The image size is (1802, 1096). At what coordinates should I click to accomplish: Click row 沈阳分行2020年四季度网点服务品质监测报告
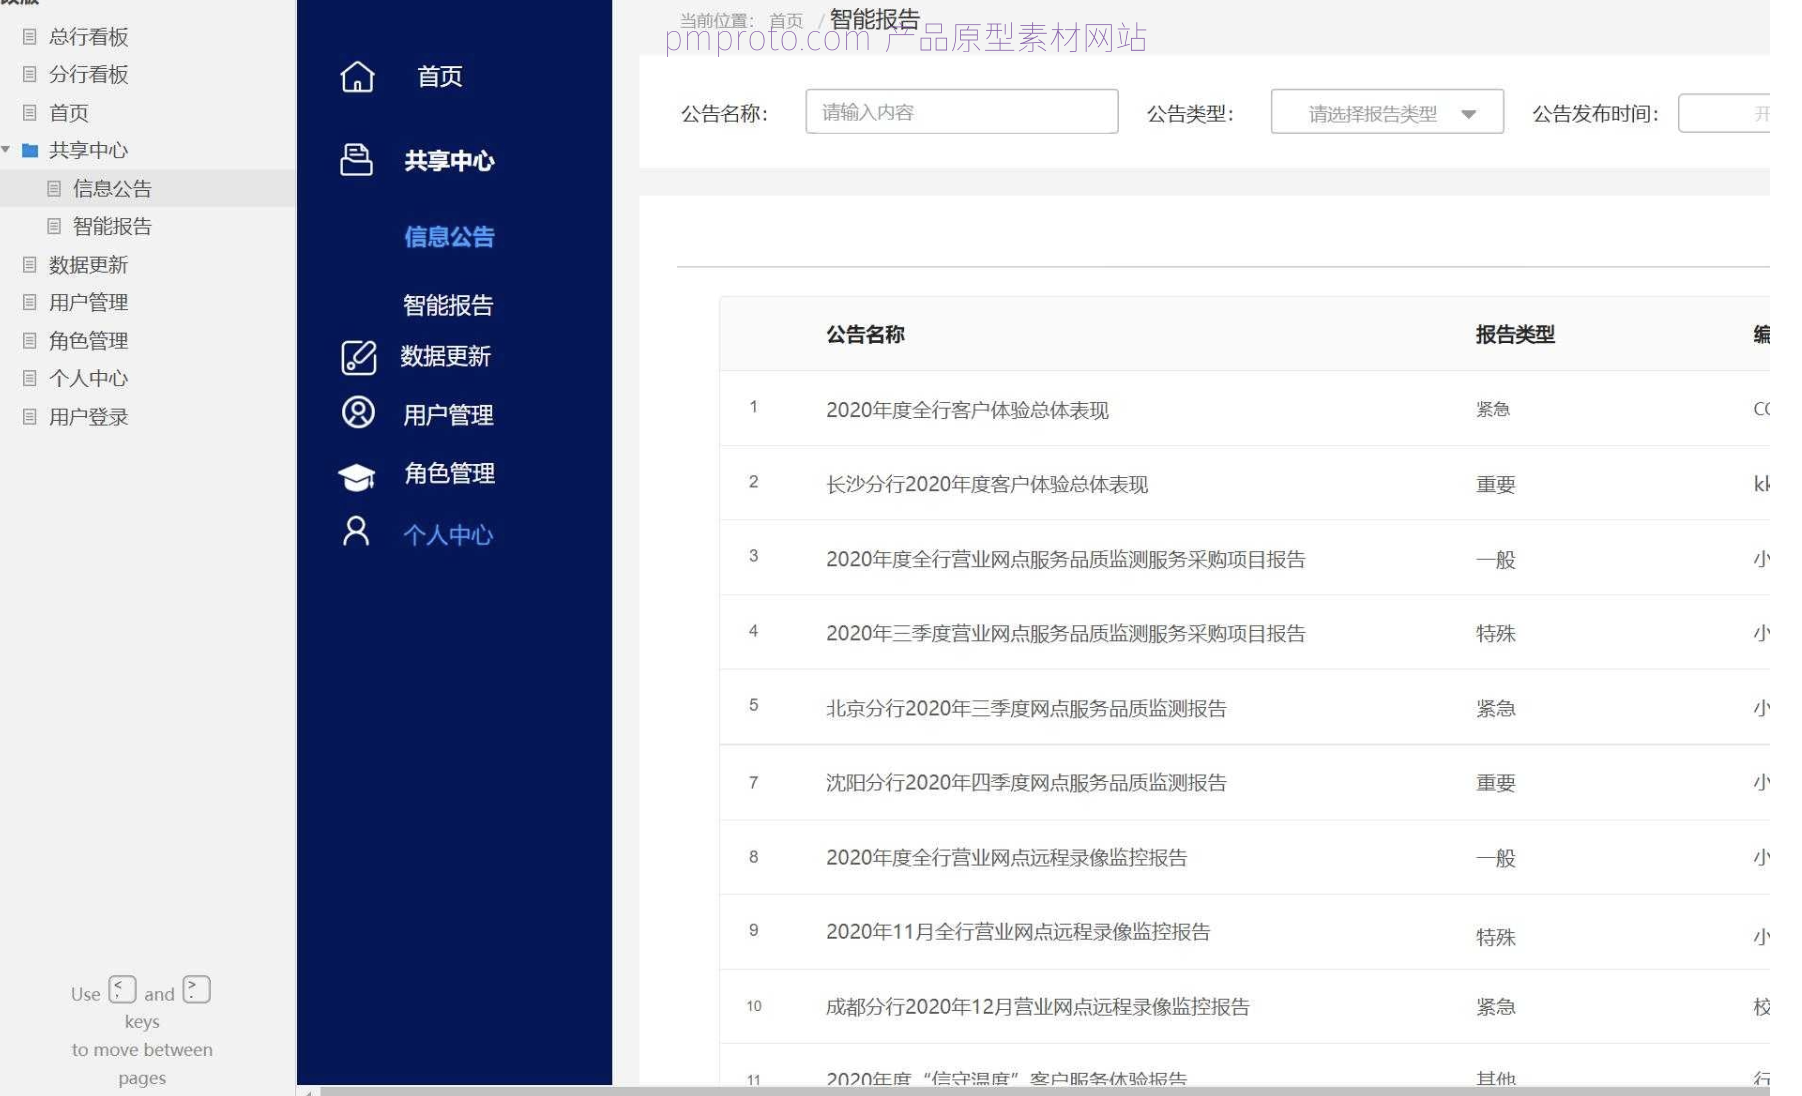click(x=1244, y=782)
